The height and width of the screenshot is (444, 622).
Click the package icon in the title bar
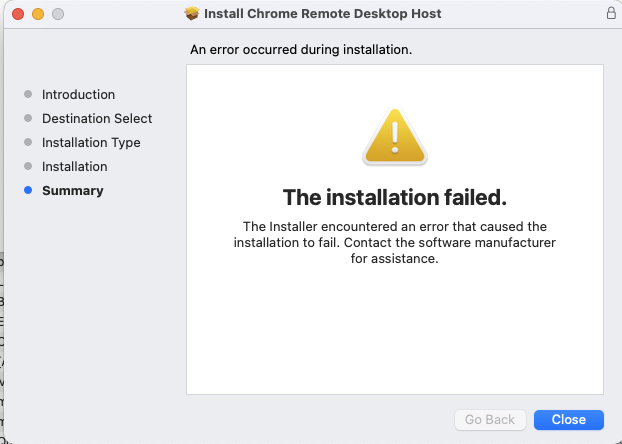point(192,14)
